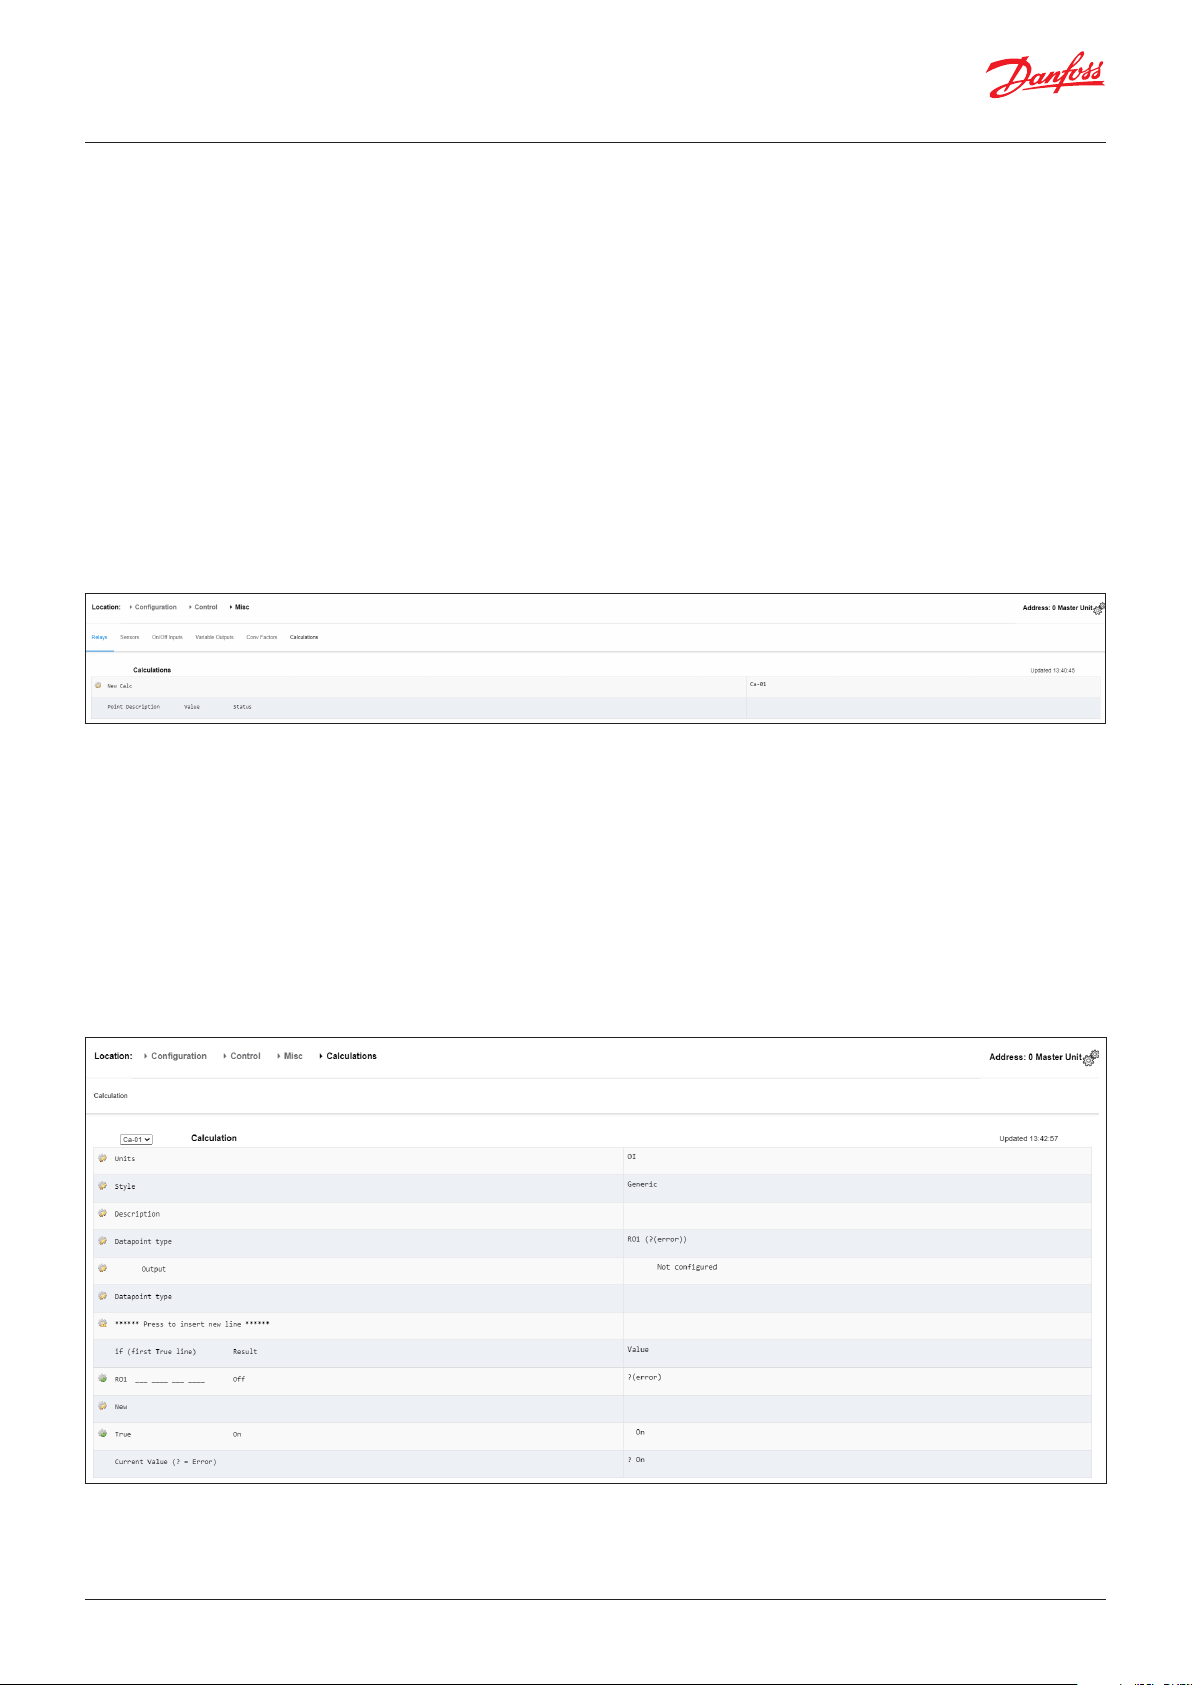Viewport: 1192px width, 1685px height.
Task: Click the icon beside the New row
Action: click(x=102, y=1406)
